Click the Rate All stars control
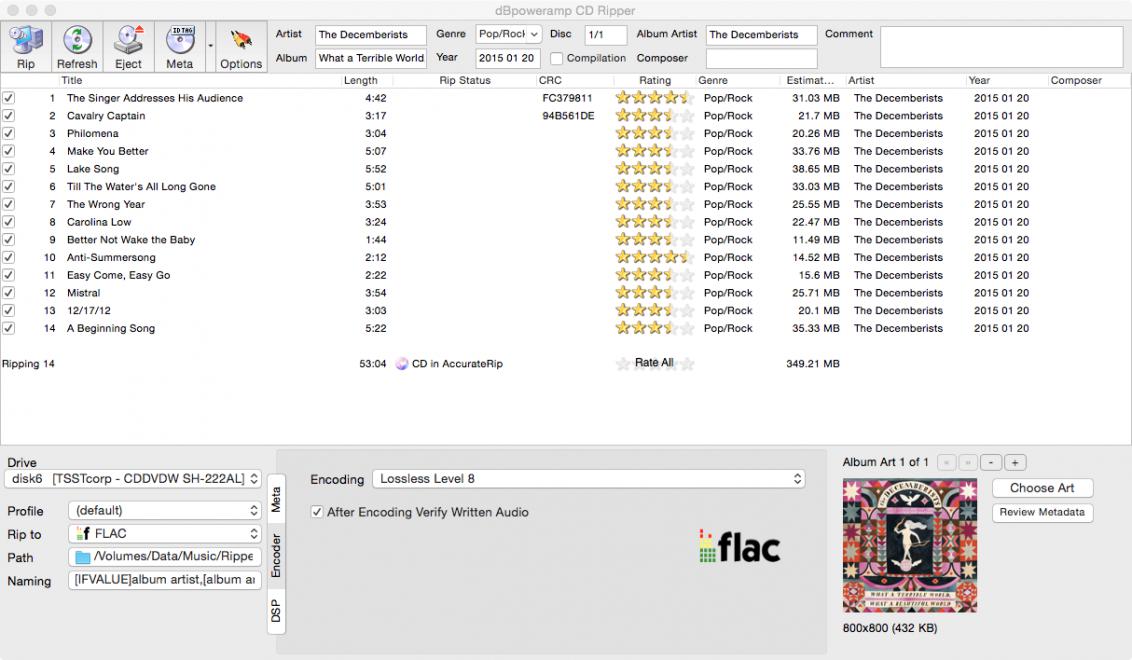 click(x=654, y=364)
